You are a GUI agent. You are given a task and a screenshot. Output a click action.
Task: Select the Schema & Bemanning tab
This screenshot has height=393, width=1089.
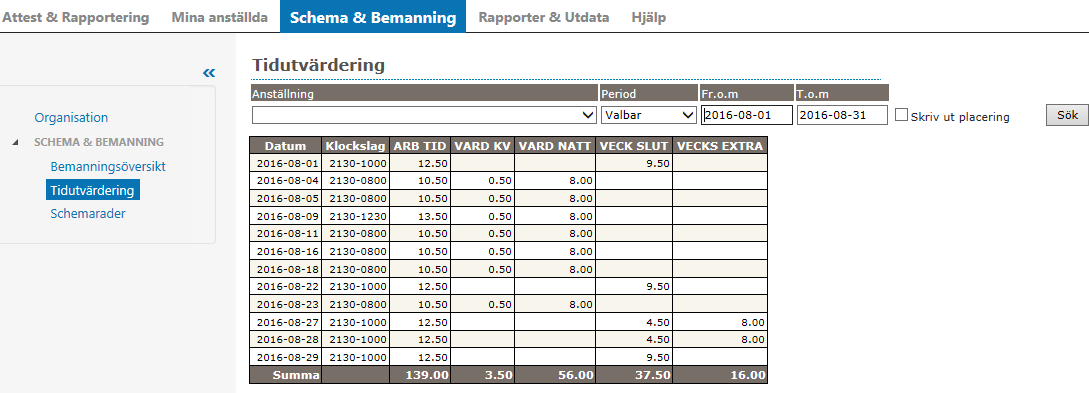373,17
